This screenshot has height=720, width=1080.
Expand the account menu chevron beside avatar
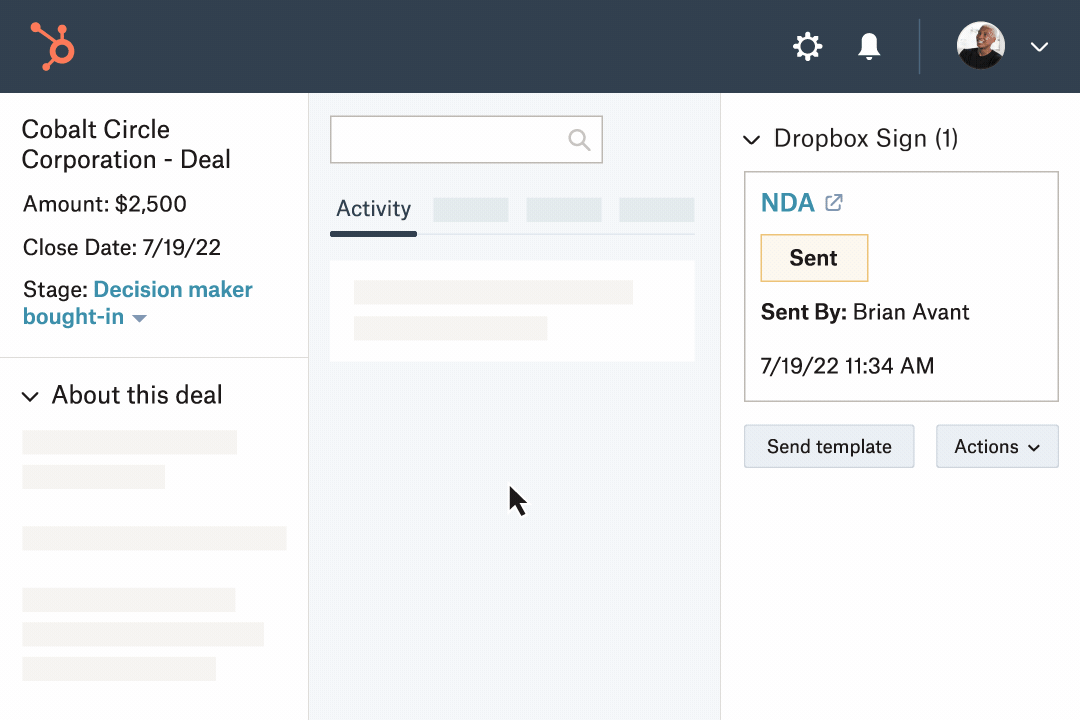pos(1039,47)
